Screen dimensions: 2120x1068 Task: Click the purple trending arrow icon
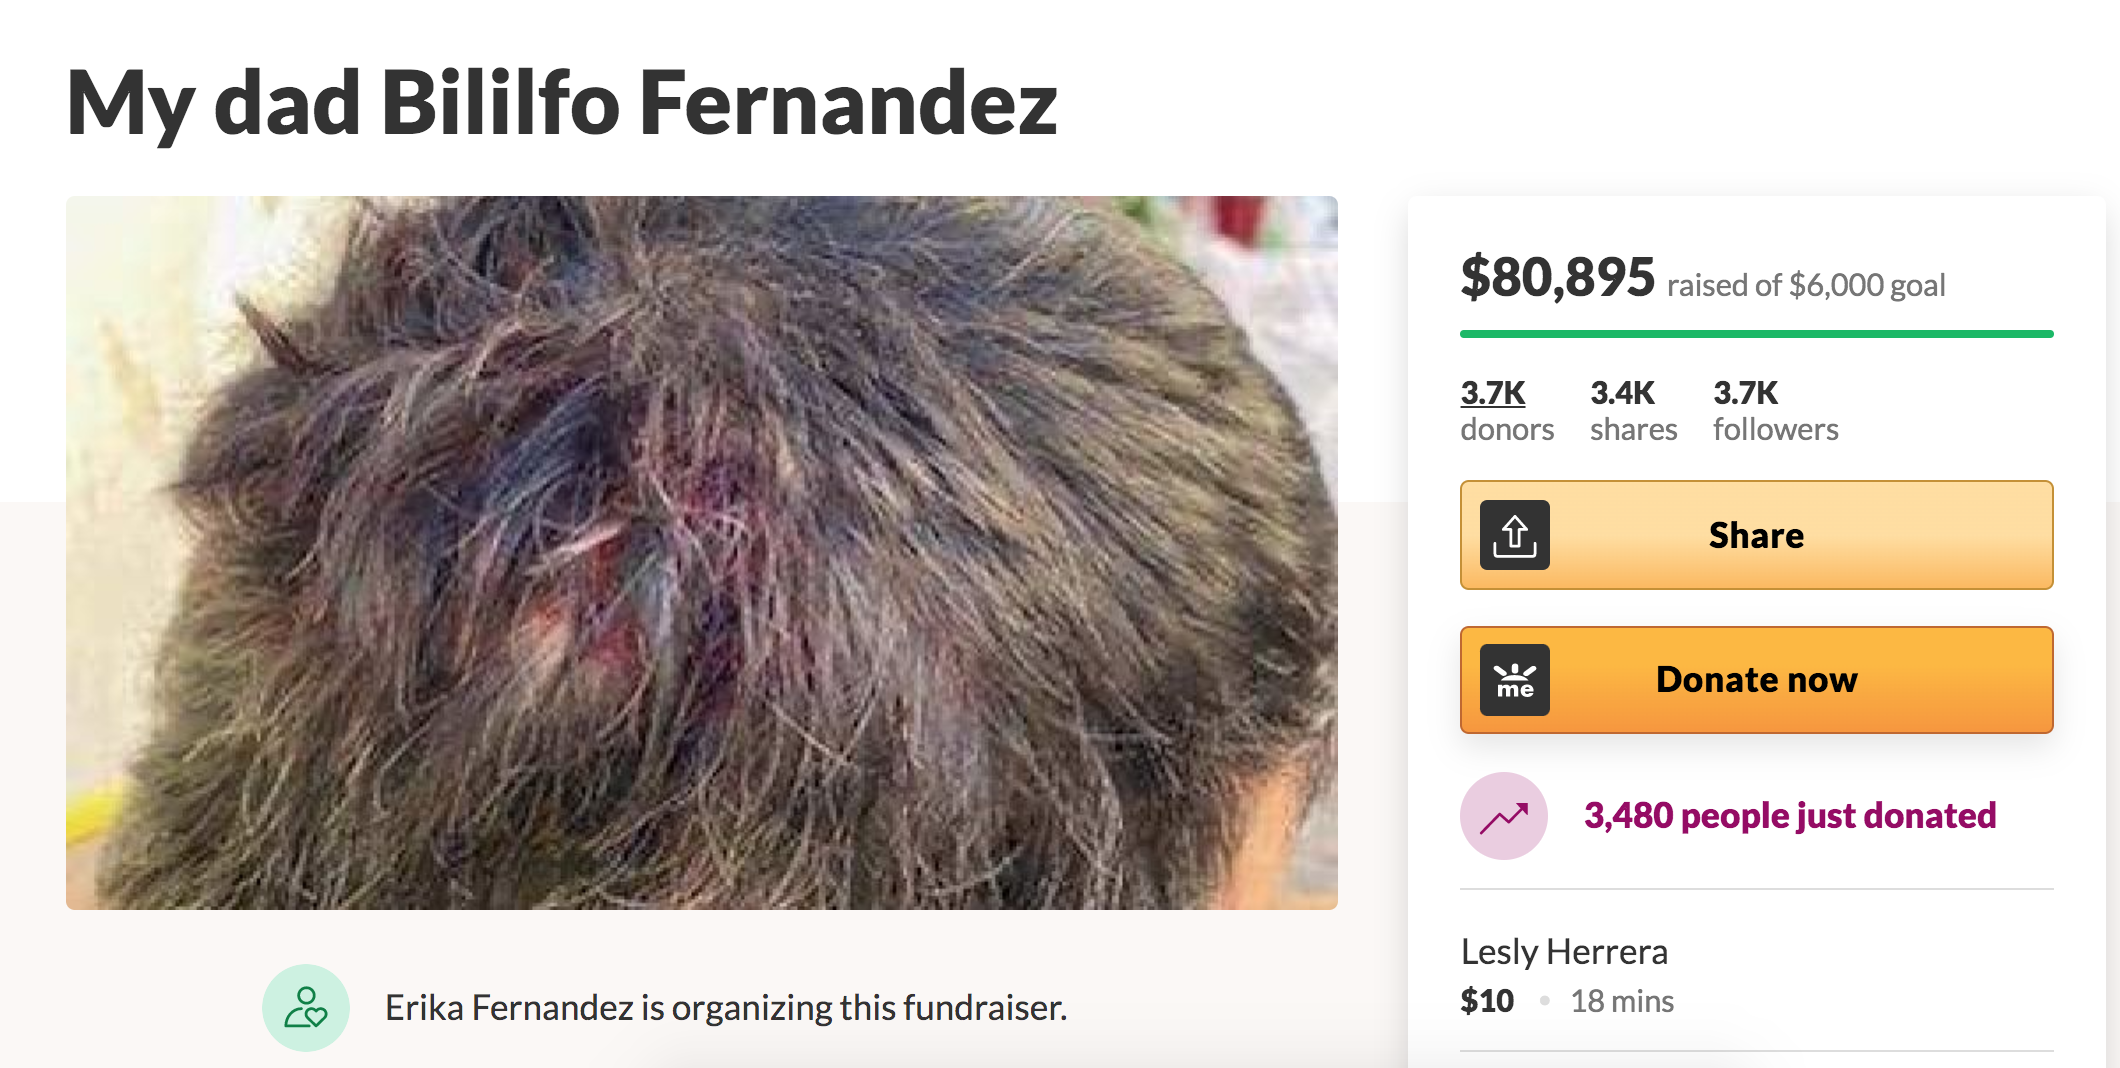(1503, 816)
